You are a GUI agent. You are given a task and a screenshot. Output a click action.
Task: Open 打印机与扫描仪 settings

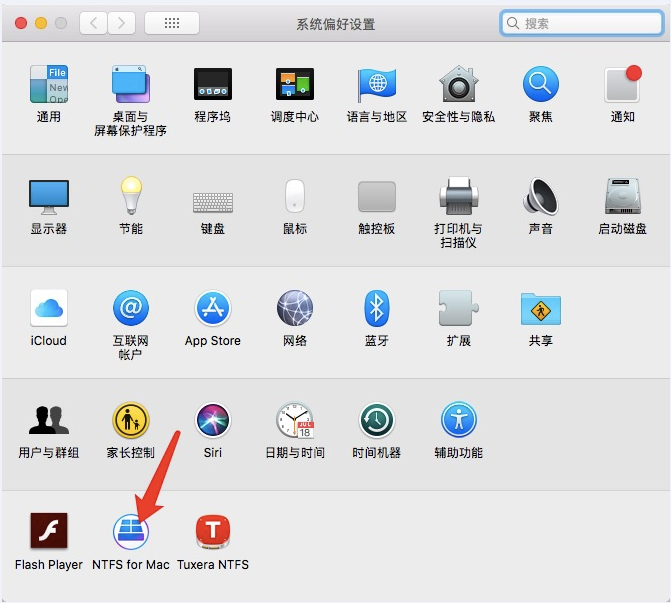click(x=458, y=197)
